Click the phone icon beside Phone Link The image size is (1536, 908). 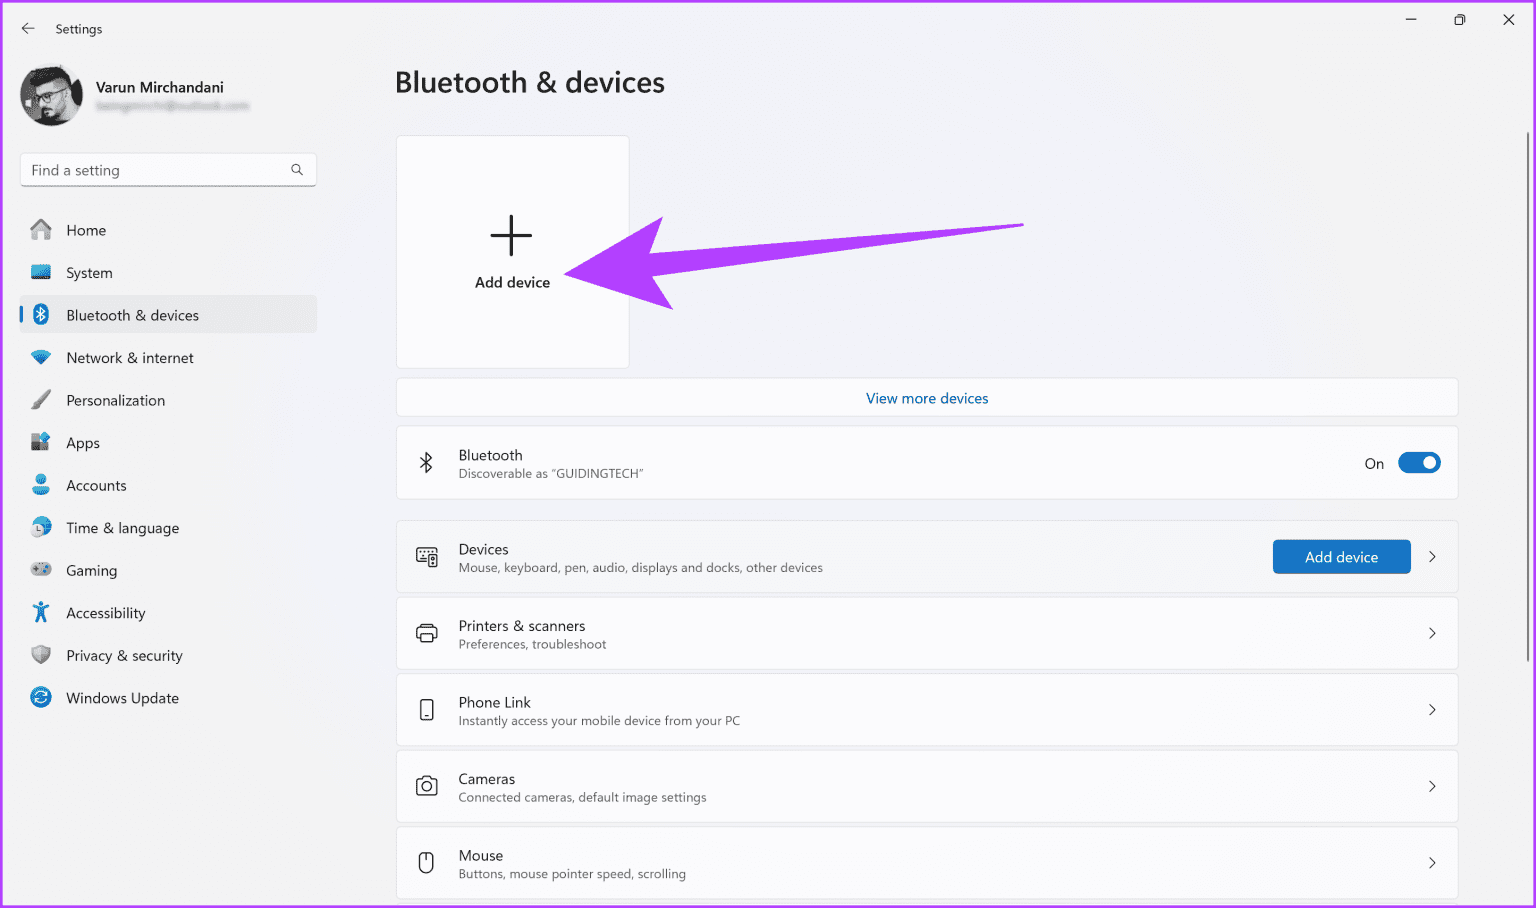tap(427, 710)
